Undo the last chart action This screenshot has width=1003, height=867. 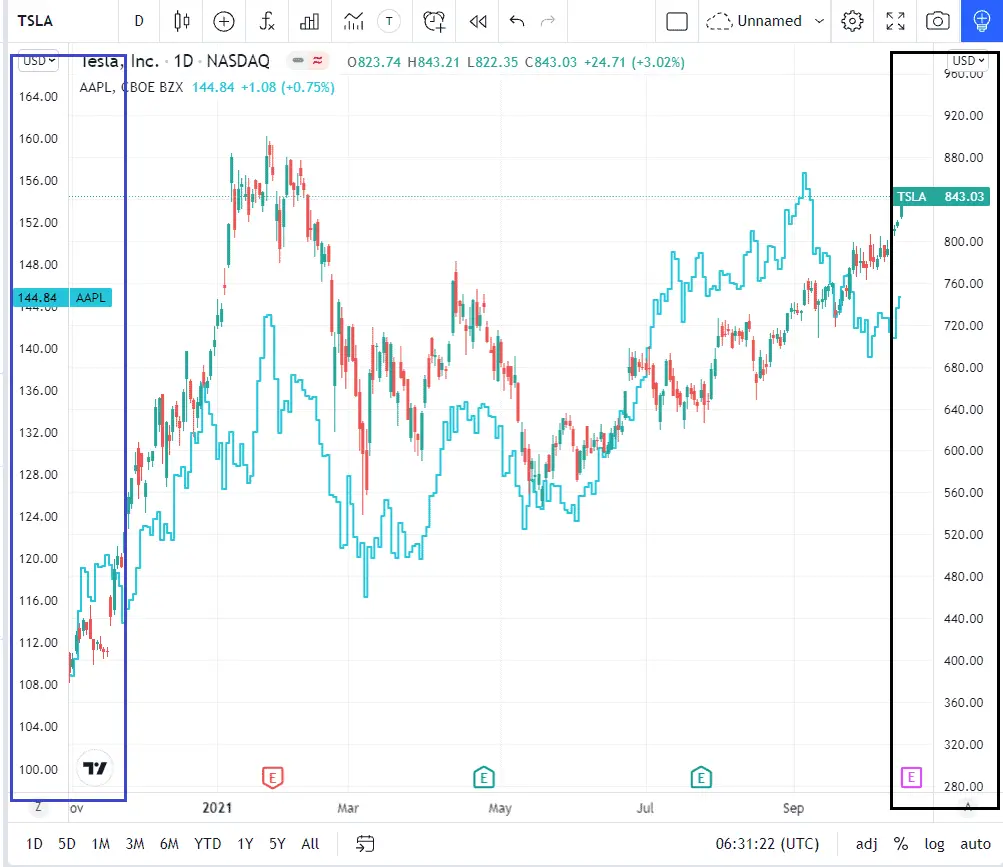point(517,21)
